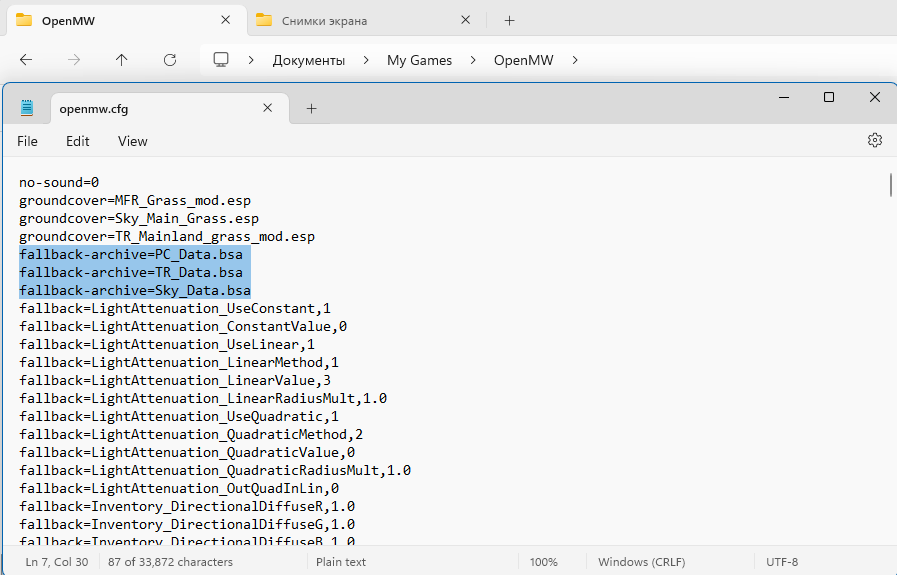
Task: Click the Explorer forward arrow
Action: coord(74,60)
